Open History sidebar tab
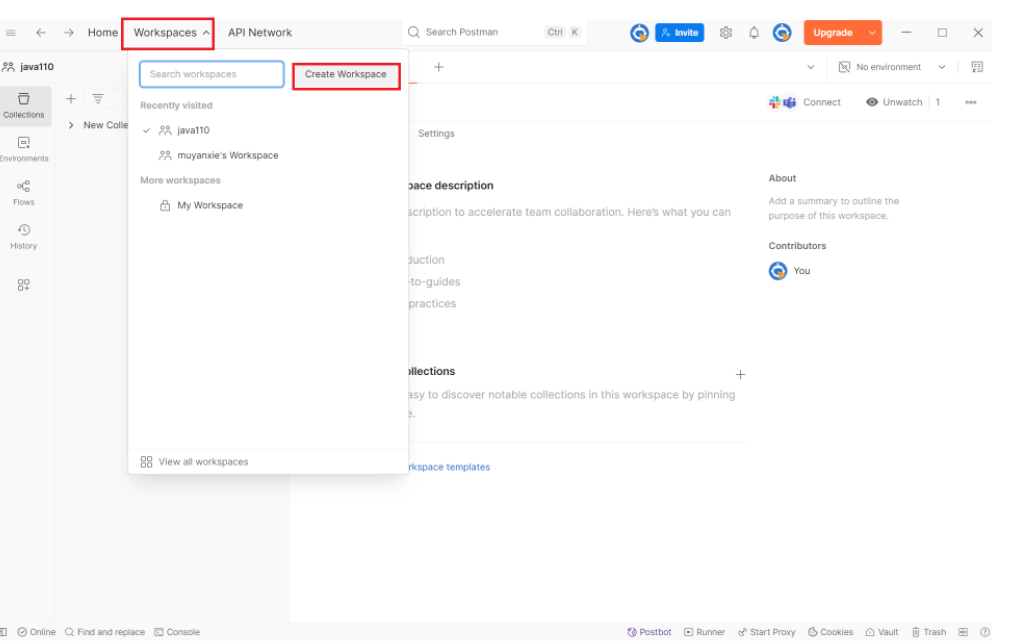Viewport: 1016px width, 641px height. 24,237
